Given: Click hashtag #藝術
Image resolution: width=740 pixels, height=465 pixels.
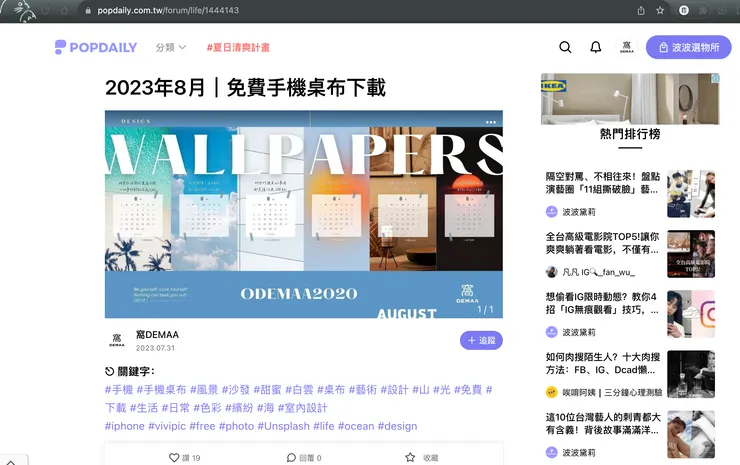Looking at the screenshot, I should pos(363,389).
